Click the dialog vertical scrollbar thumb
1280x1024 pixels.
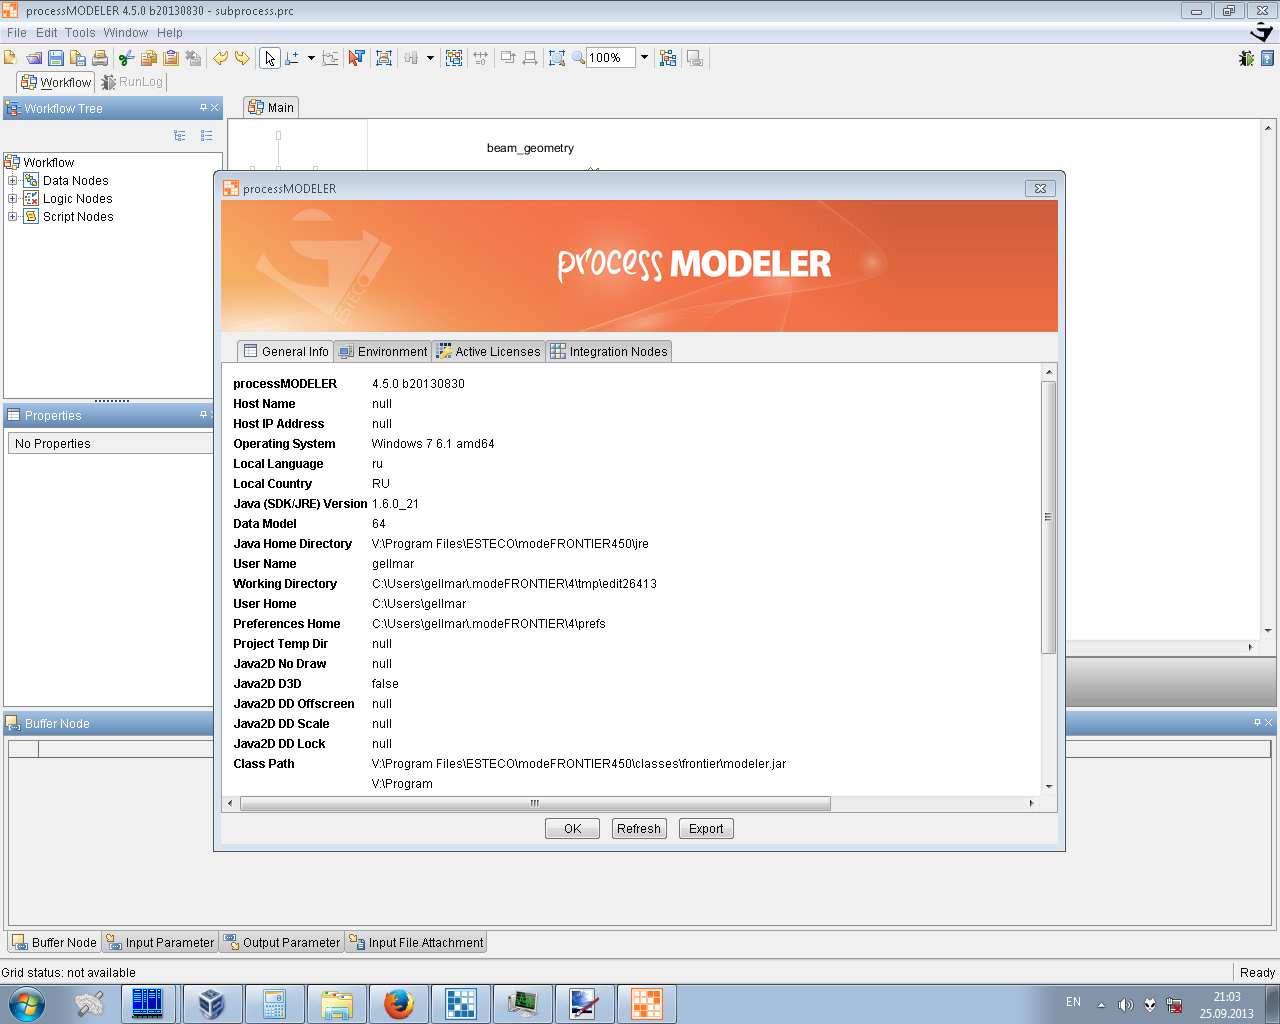(x=1048, y=517)
